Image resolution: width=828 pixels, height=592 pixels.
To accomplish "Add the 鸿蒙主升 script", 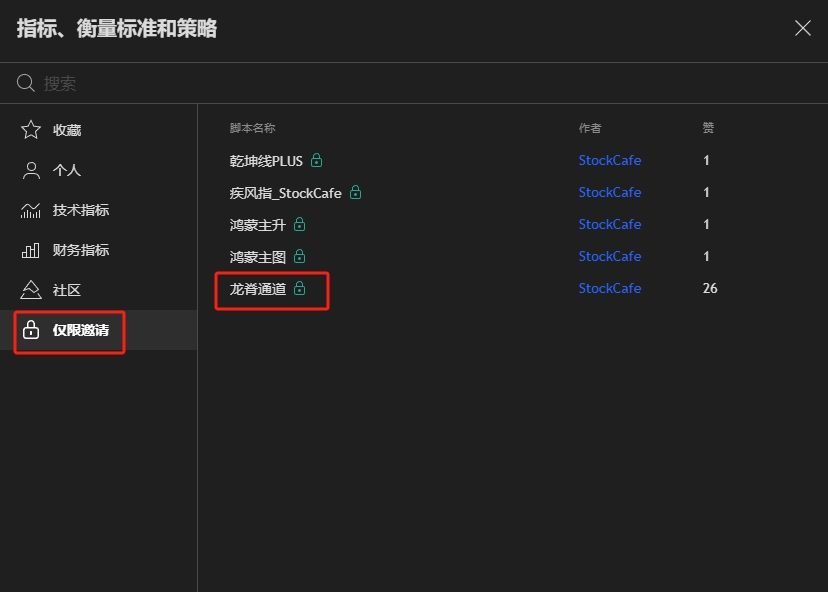I will (x=512, y=224).
